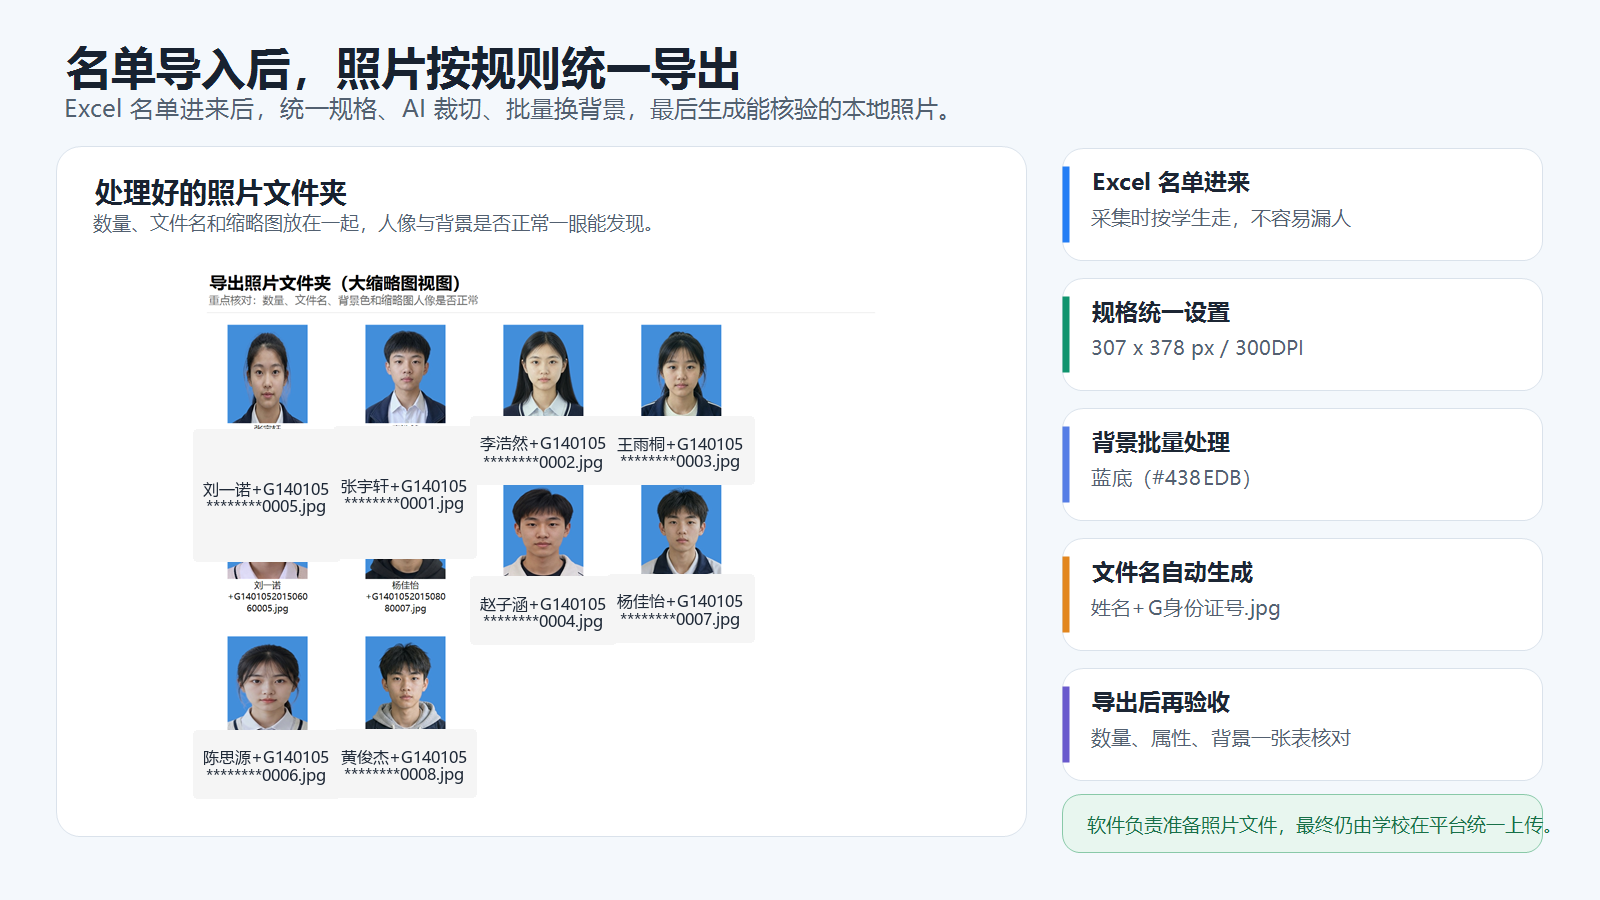Click the large 刘一诺 label ending 0005.jpg

click(266, 497)
